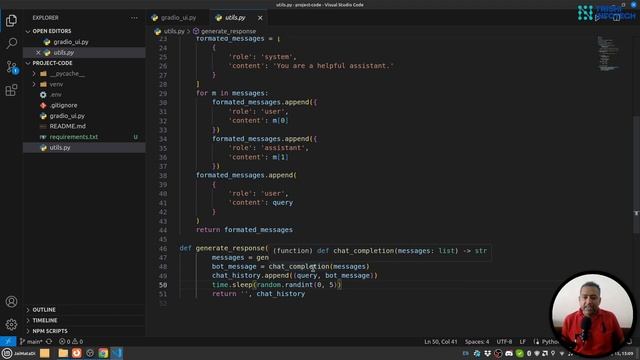This screenshot has width=640, height=360.
Task: Open README.md file
Action: 67,127
